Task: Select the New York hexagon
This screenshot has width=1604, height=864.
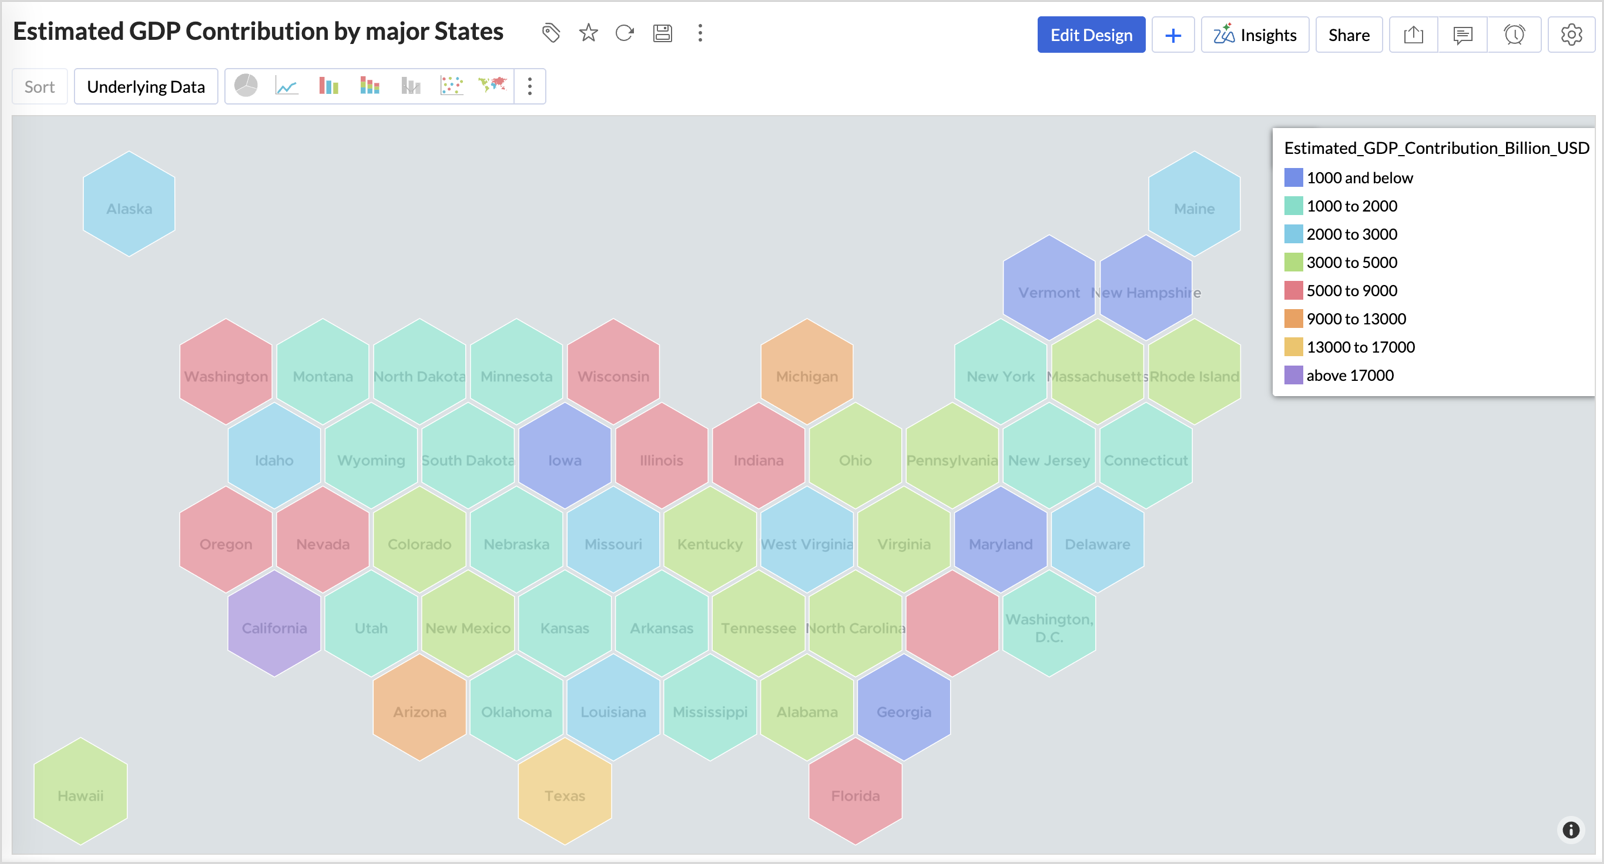Action: point(1001,372)
